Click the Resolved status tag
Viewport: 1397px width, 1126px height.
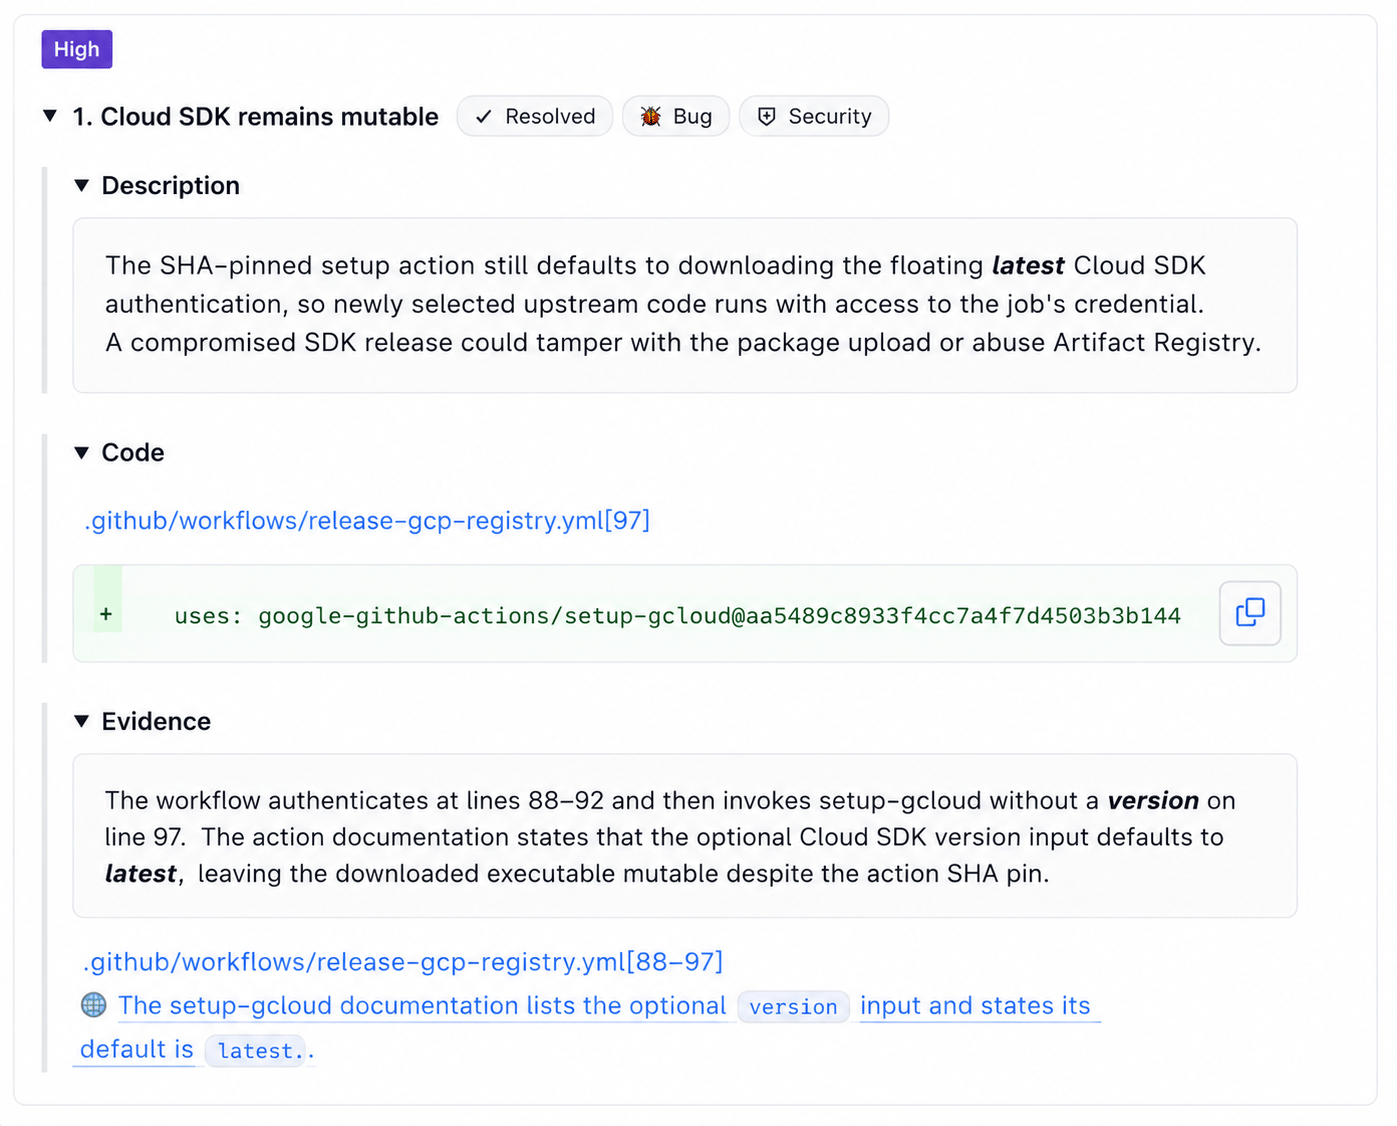point(535,116)
